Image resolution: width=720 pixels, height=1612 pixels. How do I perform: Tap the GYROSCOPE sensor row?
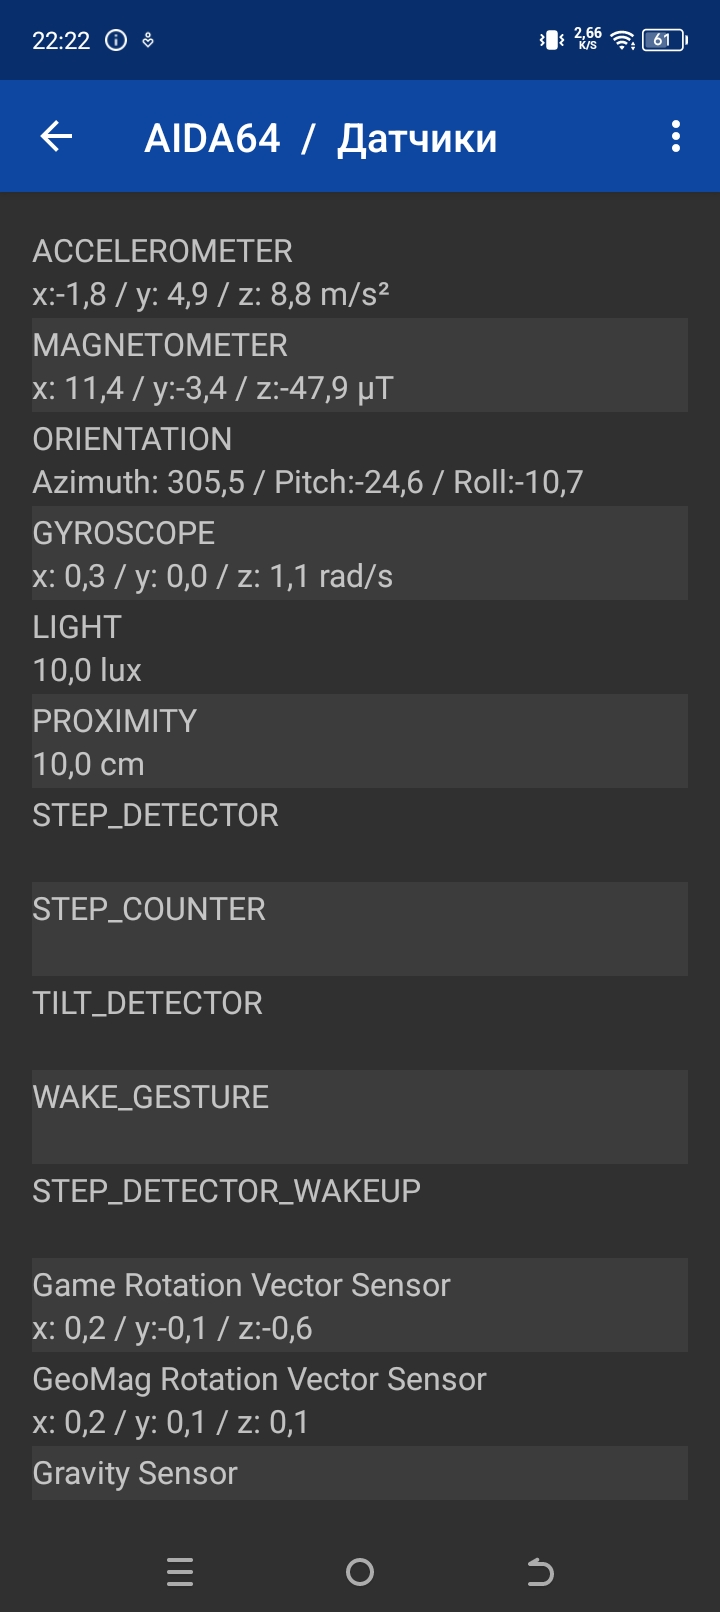359,554
